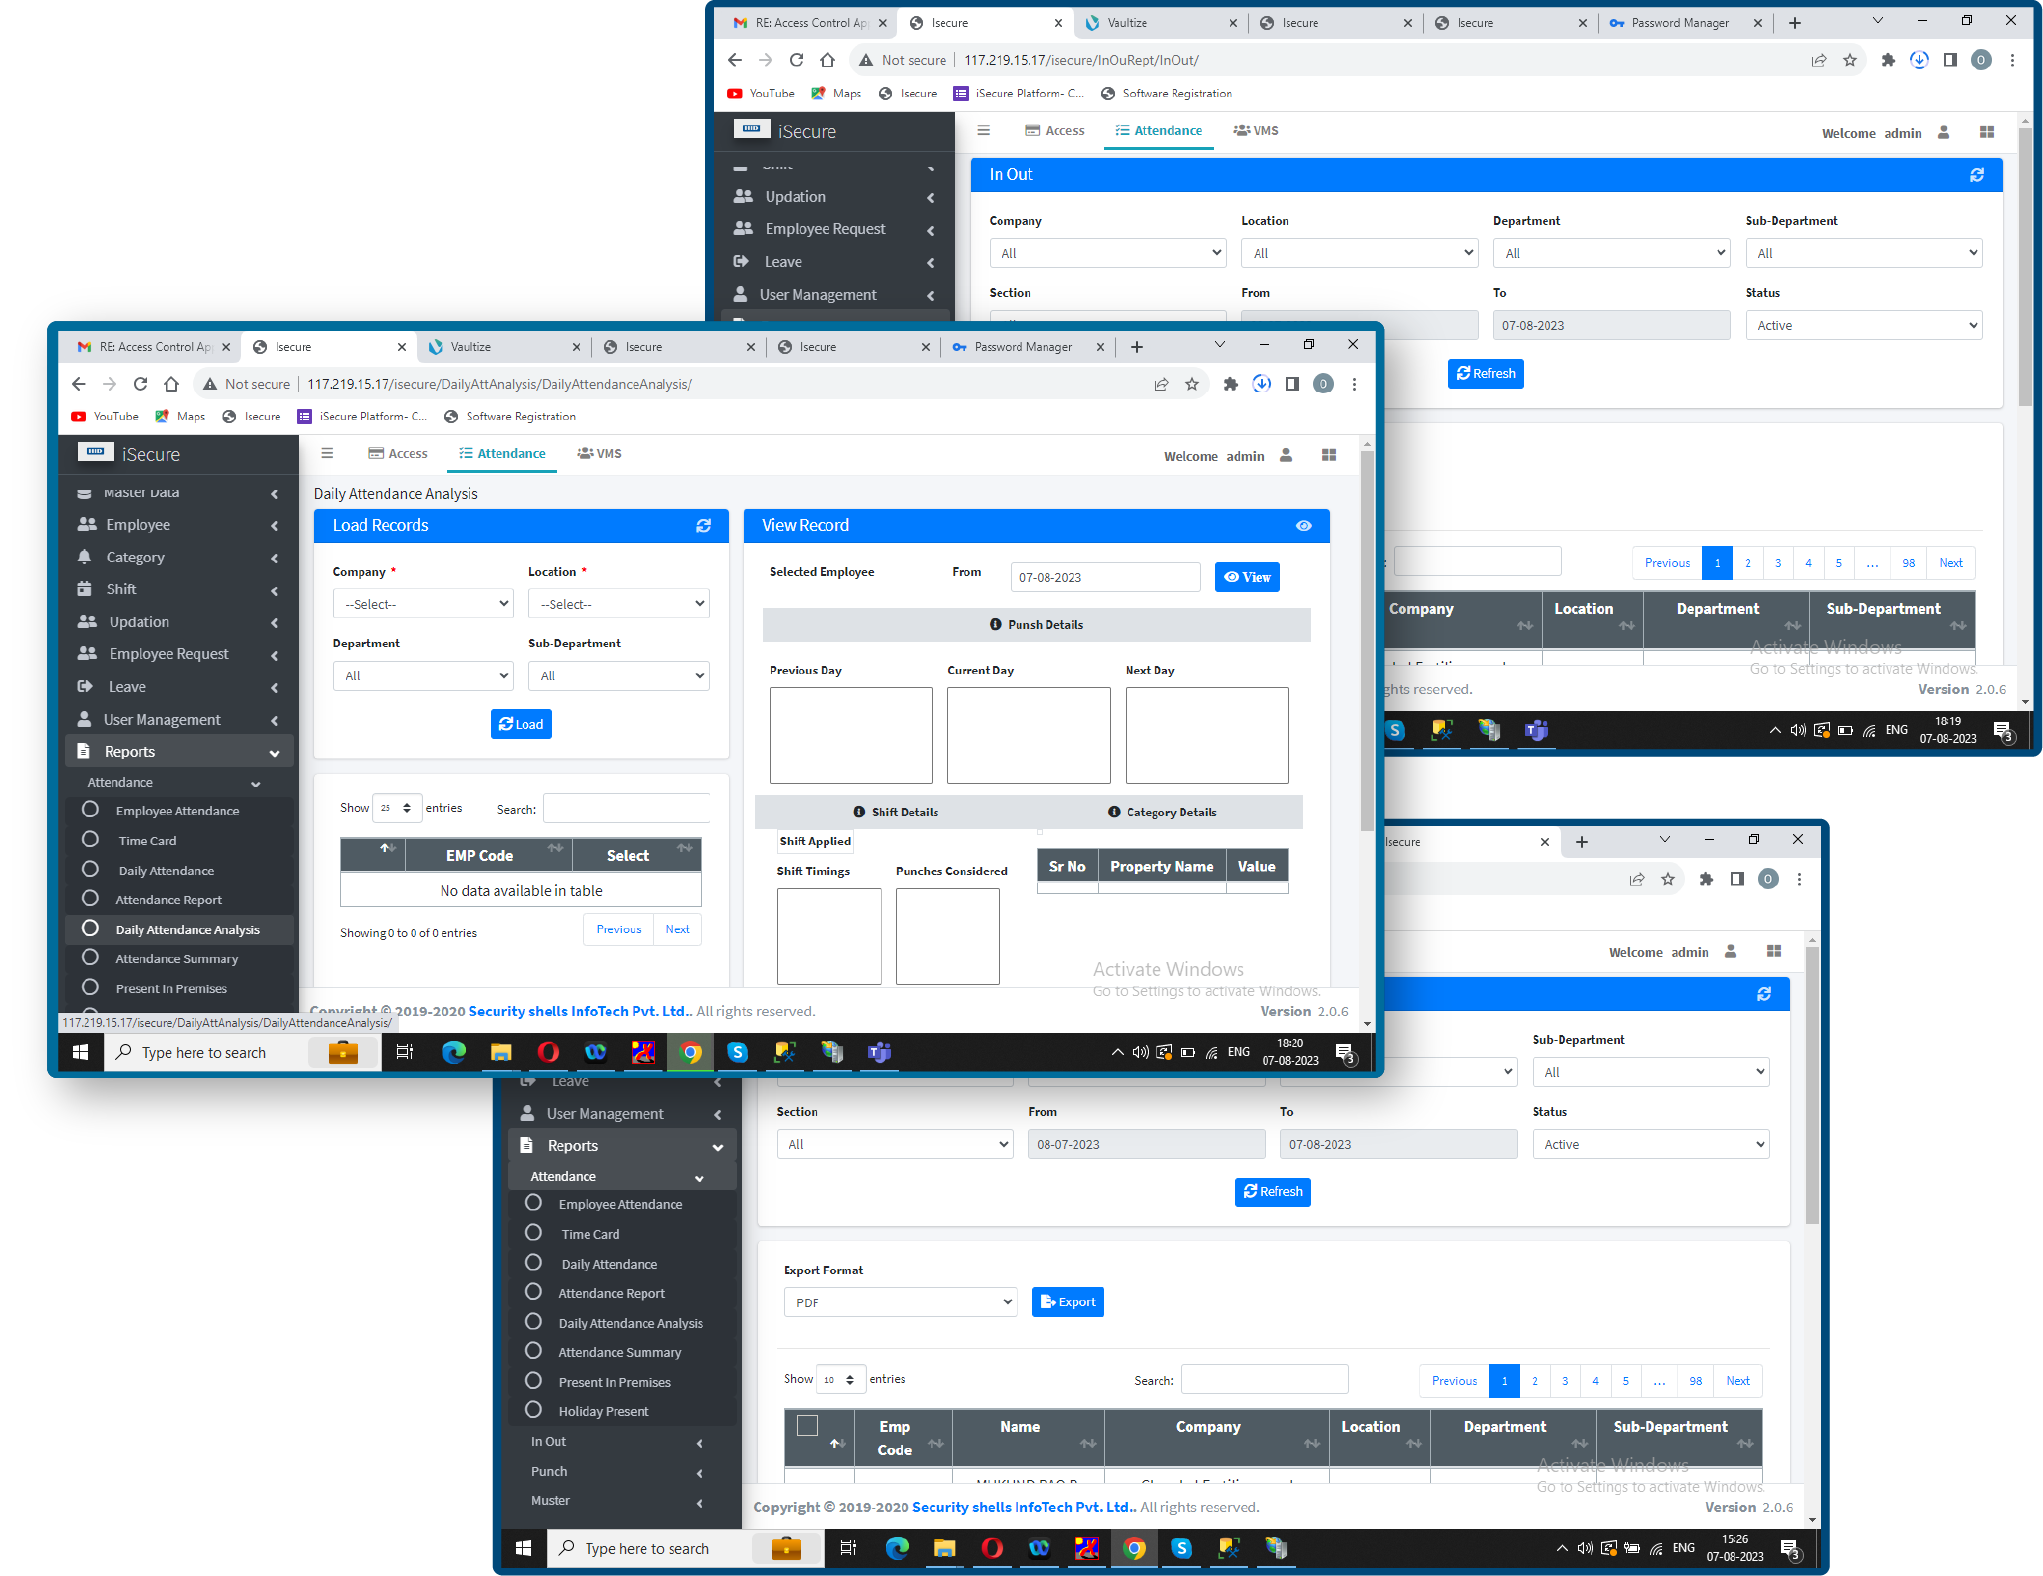Screen dimensions: 2043x1576
Task: Bookmark this page with the star icon
Action: click(x=1192, y=384)
